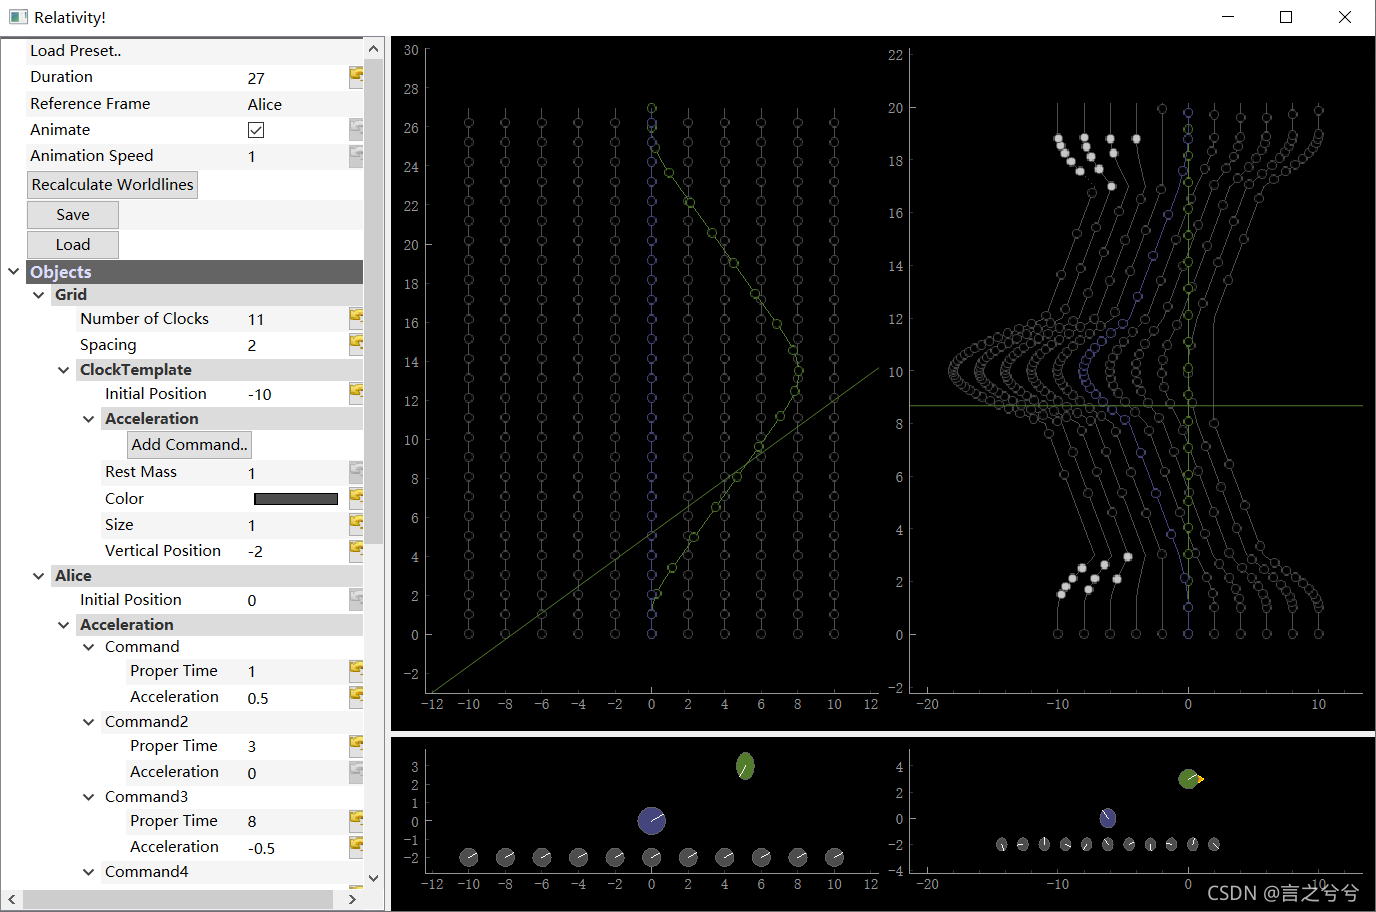Collapse the Command2 node
The width and height of the screenshot is (1376, 912).
88,722
